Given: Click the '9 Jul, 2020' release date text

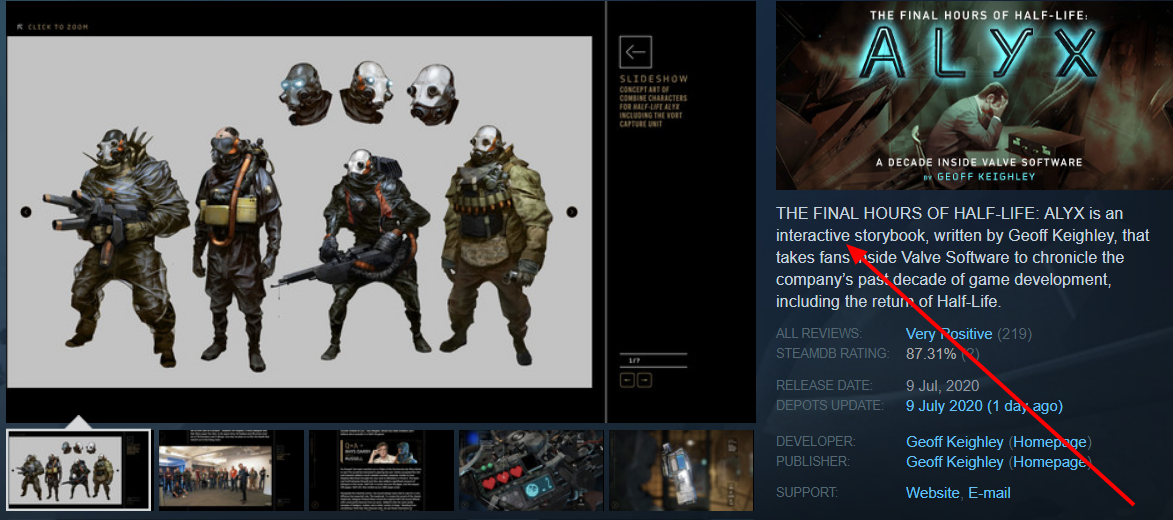Looking at the screenshot, I should coord(943,386).
